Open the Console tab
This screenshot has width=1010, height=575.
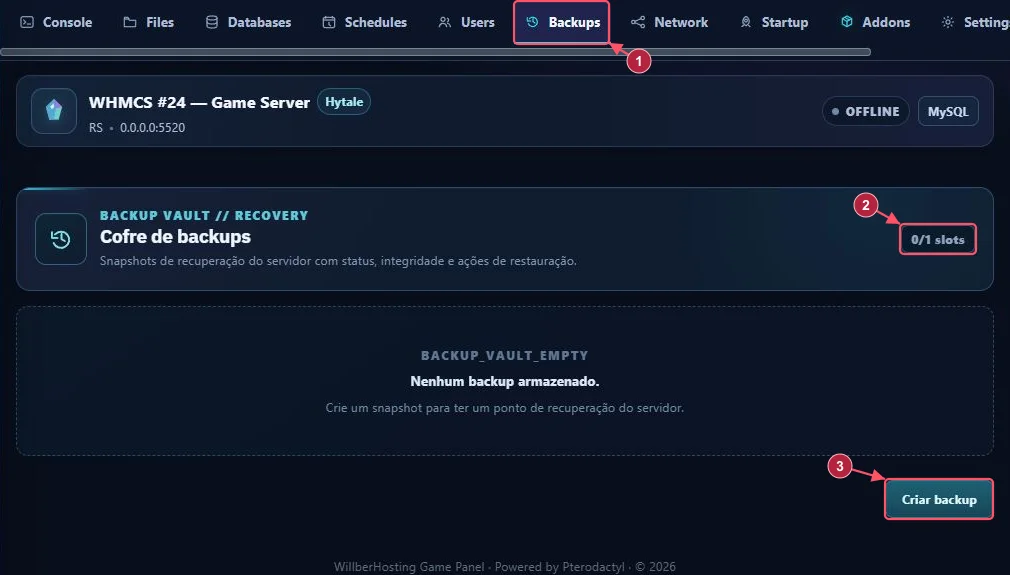[x=56, y=23]
